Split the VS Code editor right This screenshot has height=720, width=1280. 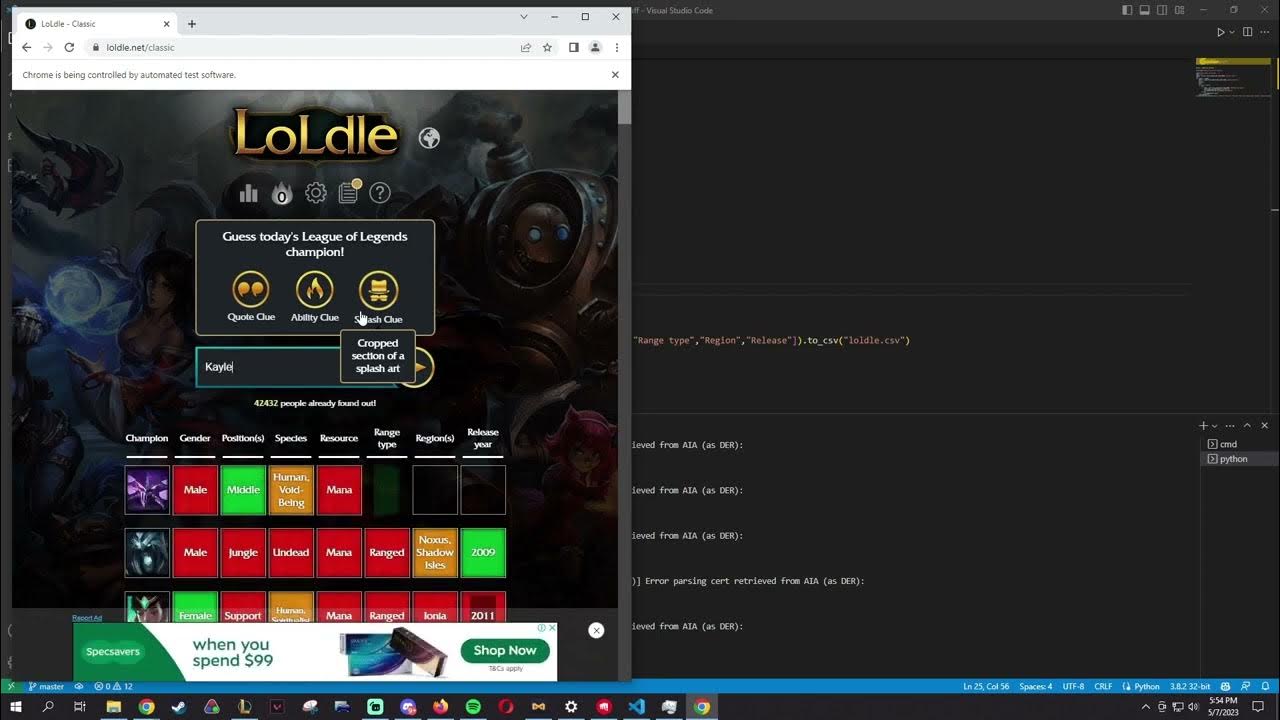[1247, 32]
